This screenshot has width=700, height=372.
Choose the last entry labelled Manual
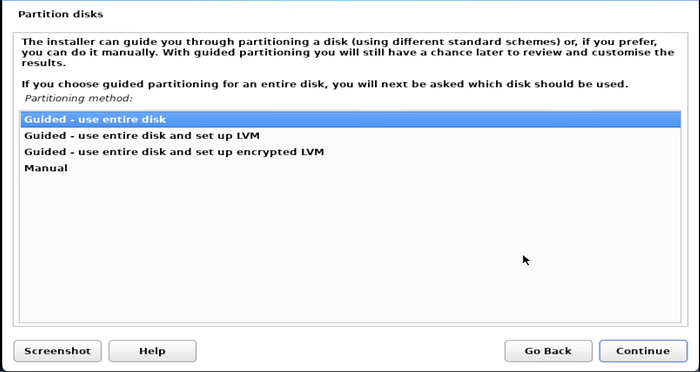[350, 168]
